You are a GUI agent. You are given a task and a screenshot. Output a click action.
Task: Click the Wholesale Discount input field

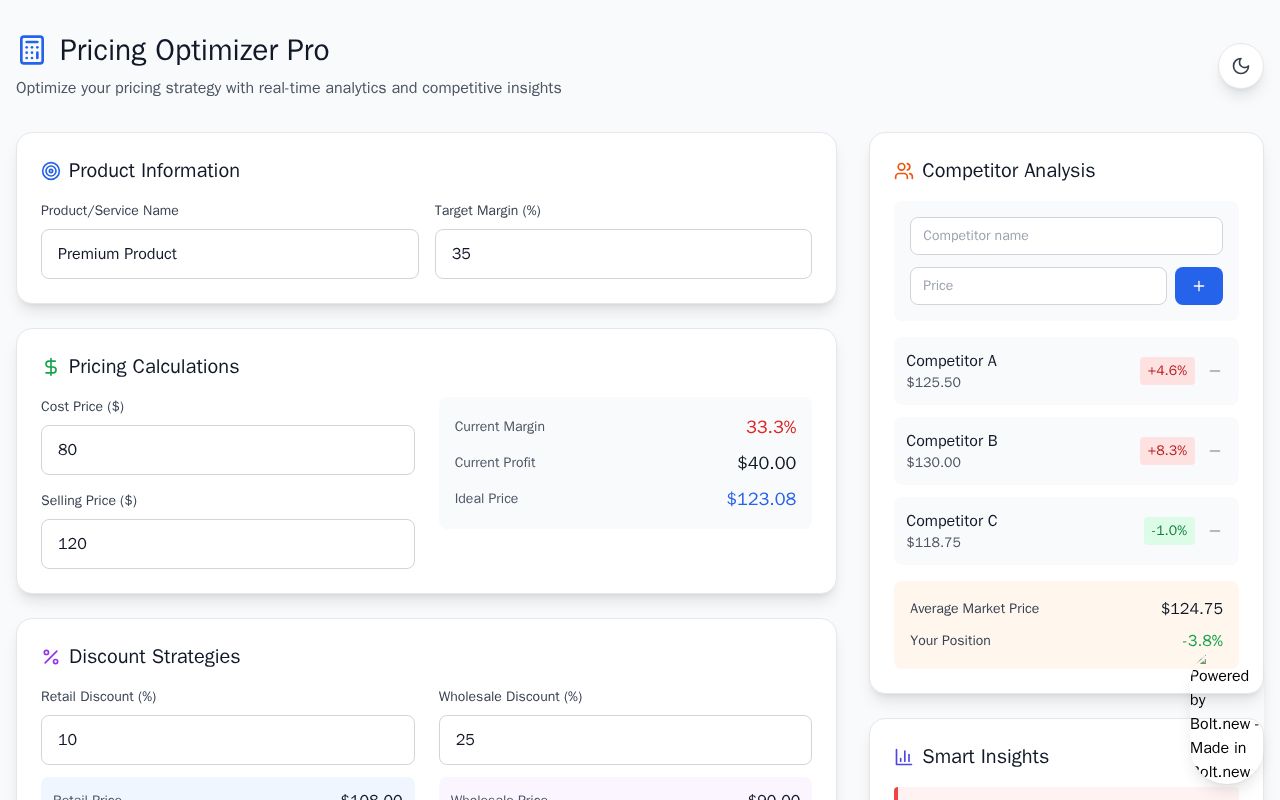625,740
